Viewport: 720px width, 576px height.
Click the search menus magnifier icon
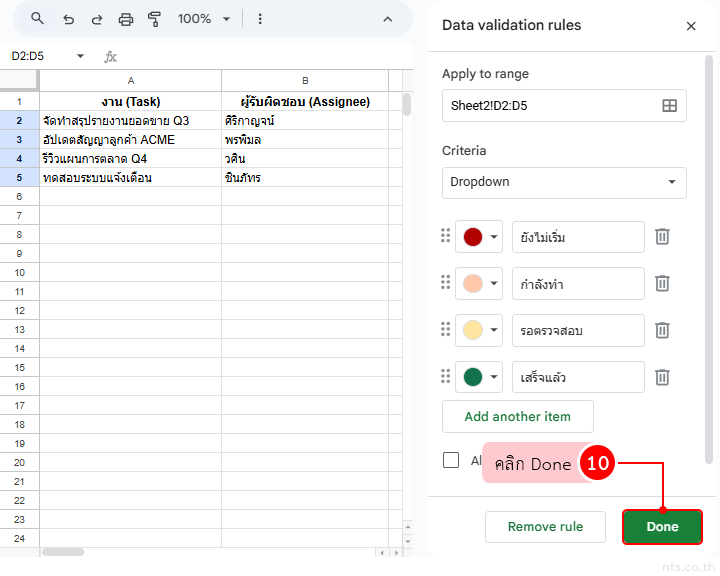(38, 19)
